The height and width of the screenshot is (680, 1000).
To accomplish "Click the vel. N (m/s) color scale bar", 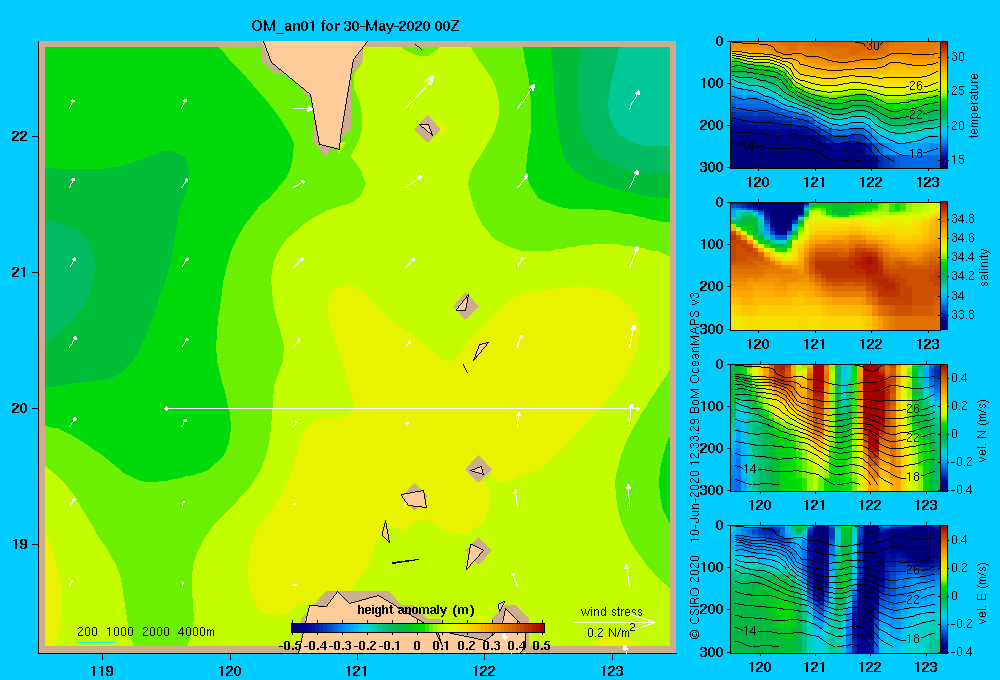I will click(x=944, y=427).
